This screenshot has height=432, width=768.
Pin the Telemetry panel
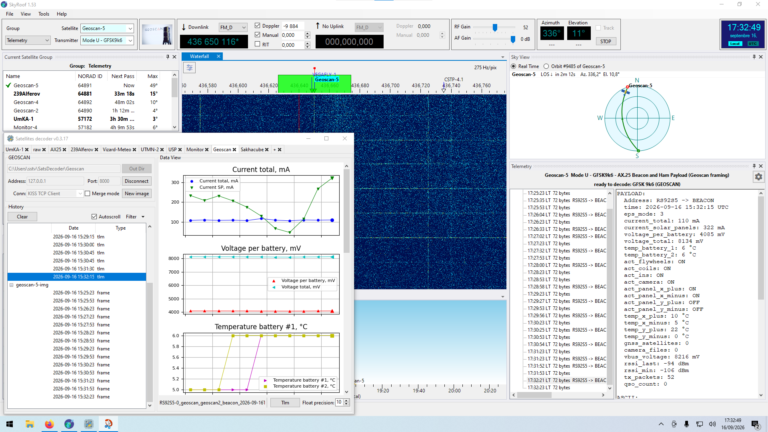[754, 166]
